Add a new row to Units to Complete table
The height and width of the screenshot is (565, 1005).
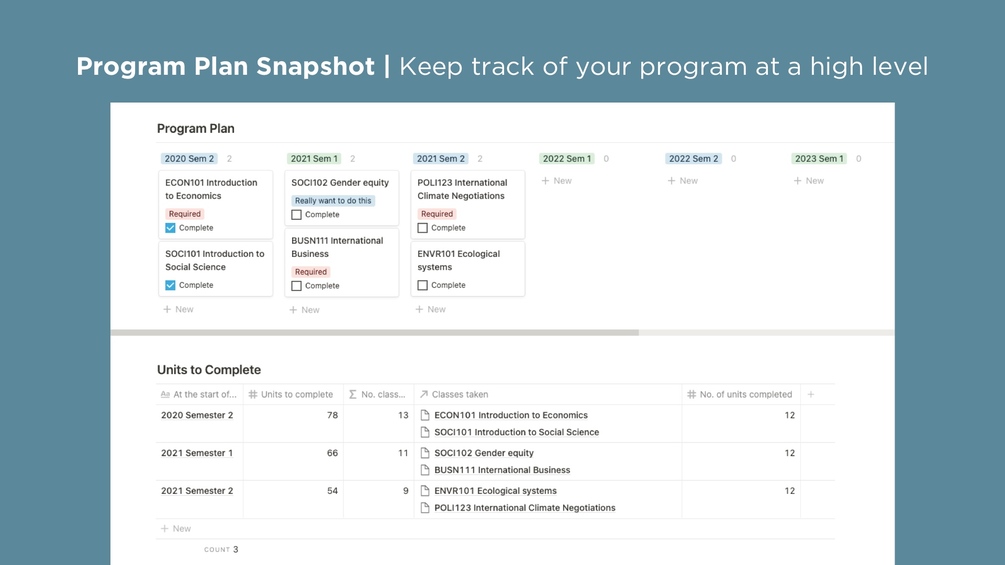[176, 528]
